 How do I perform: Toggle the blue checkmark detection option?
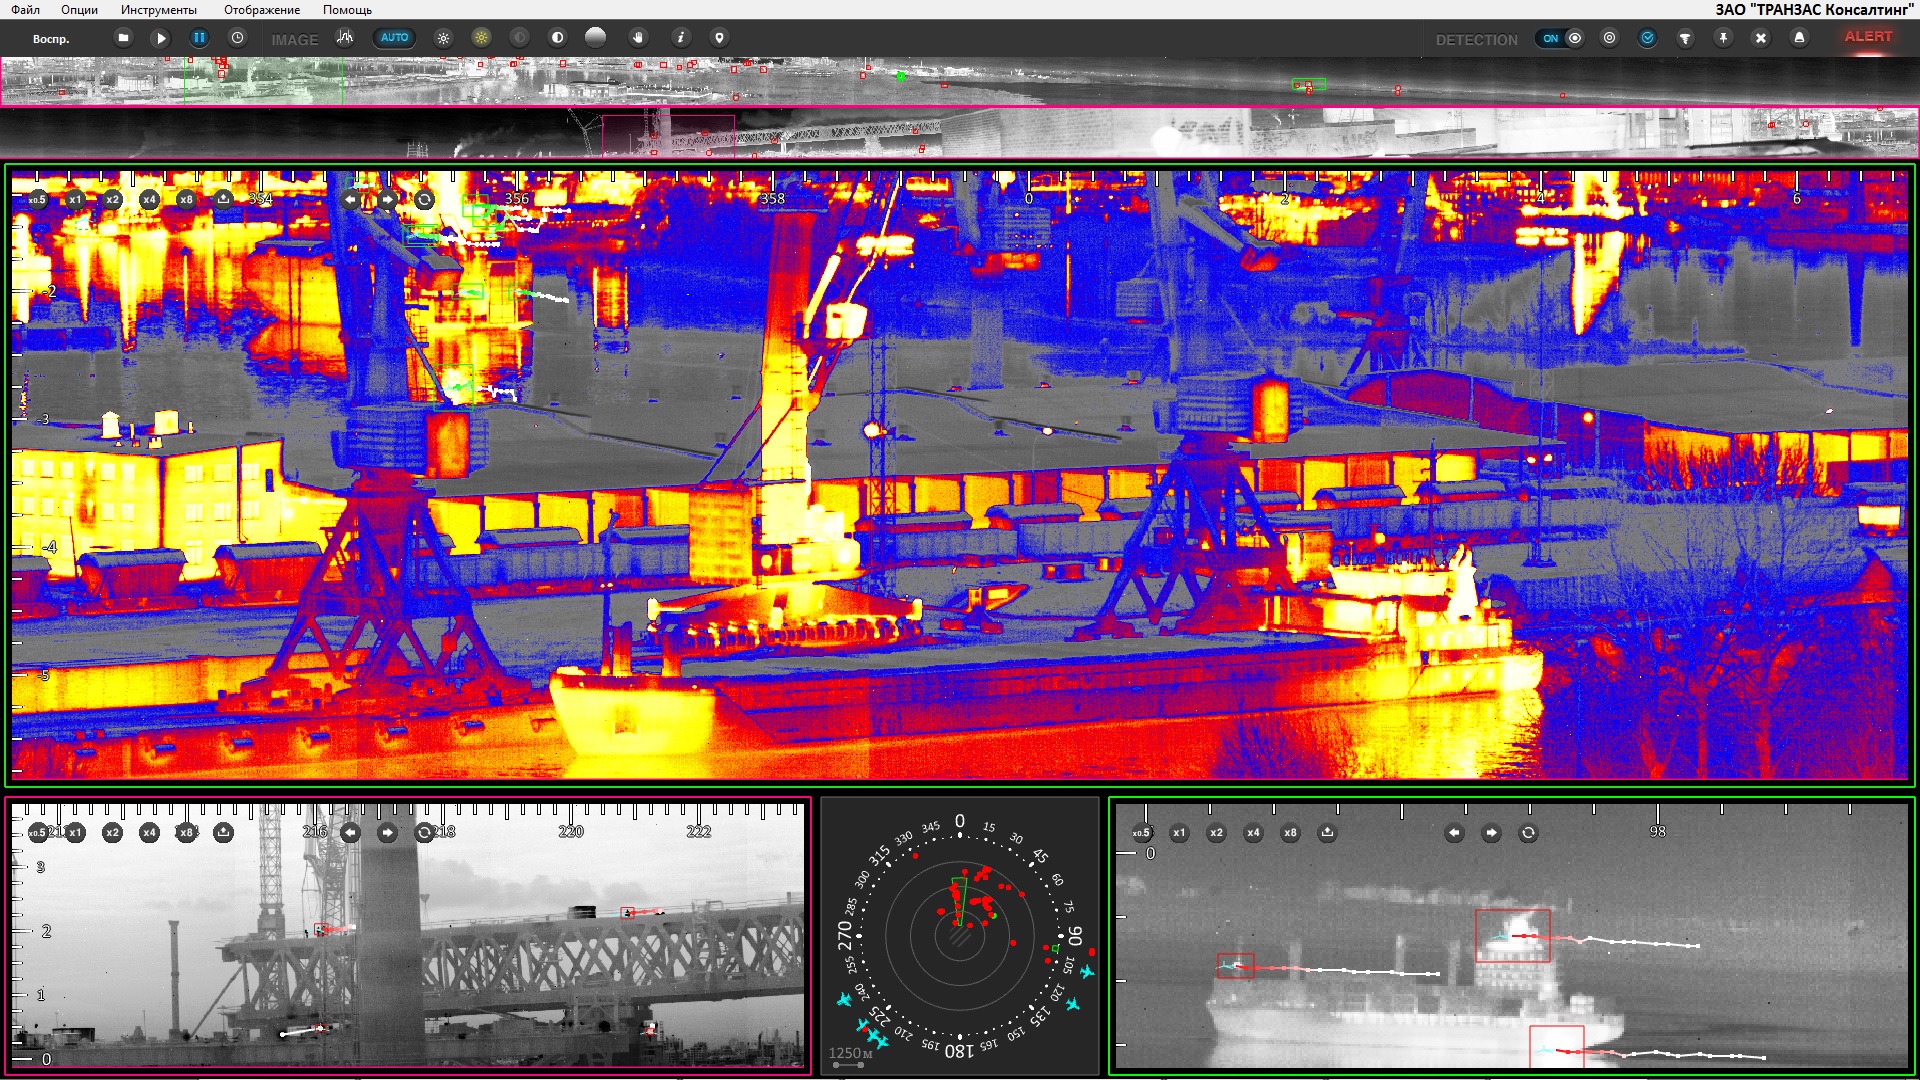tap(1647, 38)
